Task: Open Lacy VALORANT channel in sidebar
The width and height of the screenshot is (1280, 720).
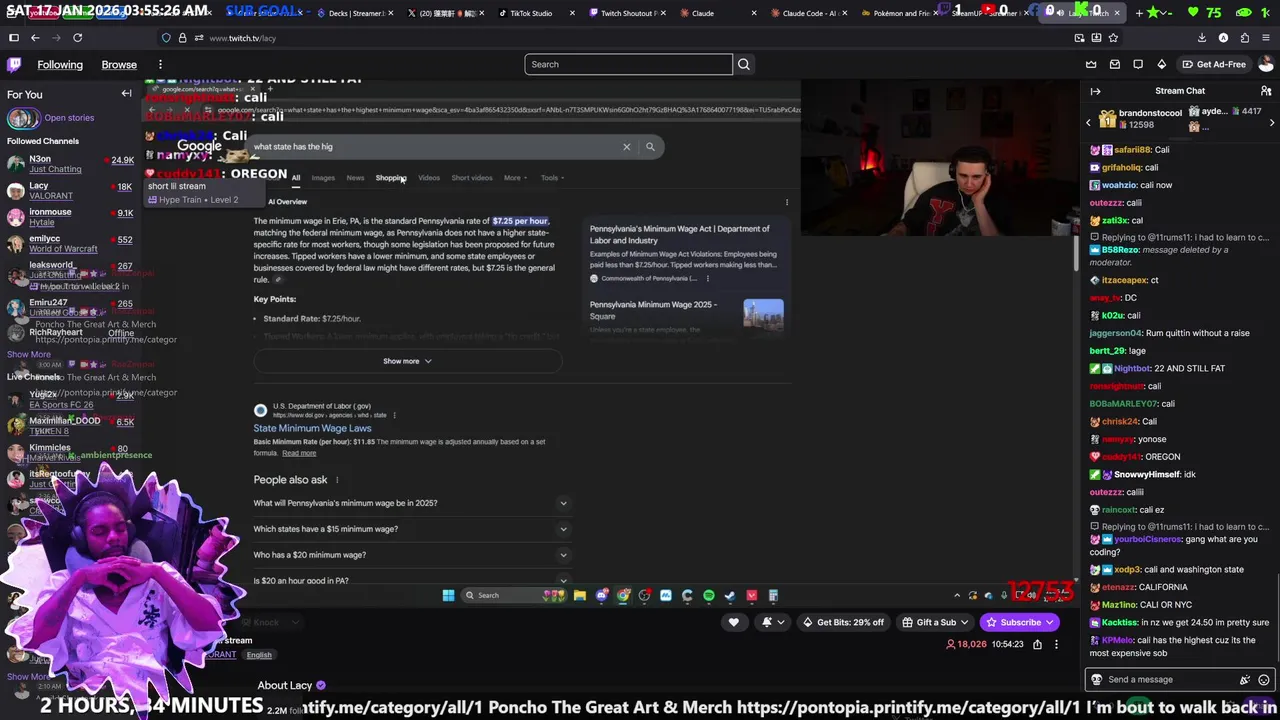Action: point(70,191)
